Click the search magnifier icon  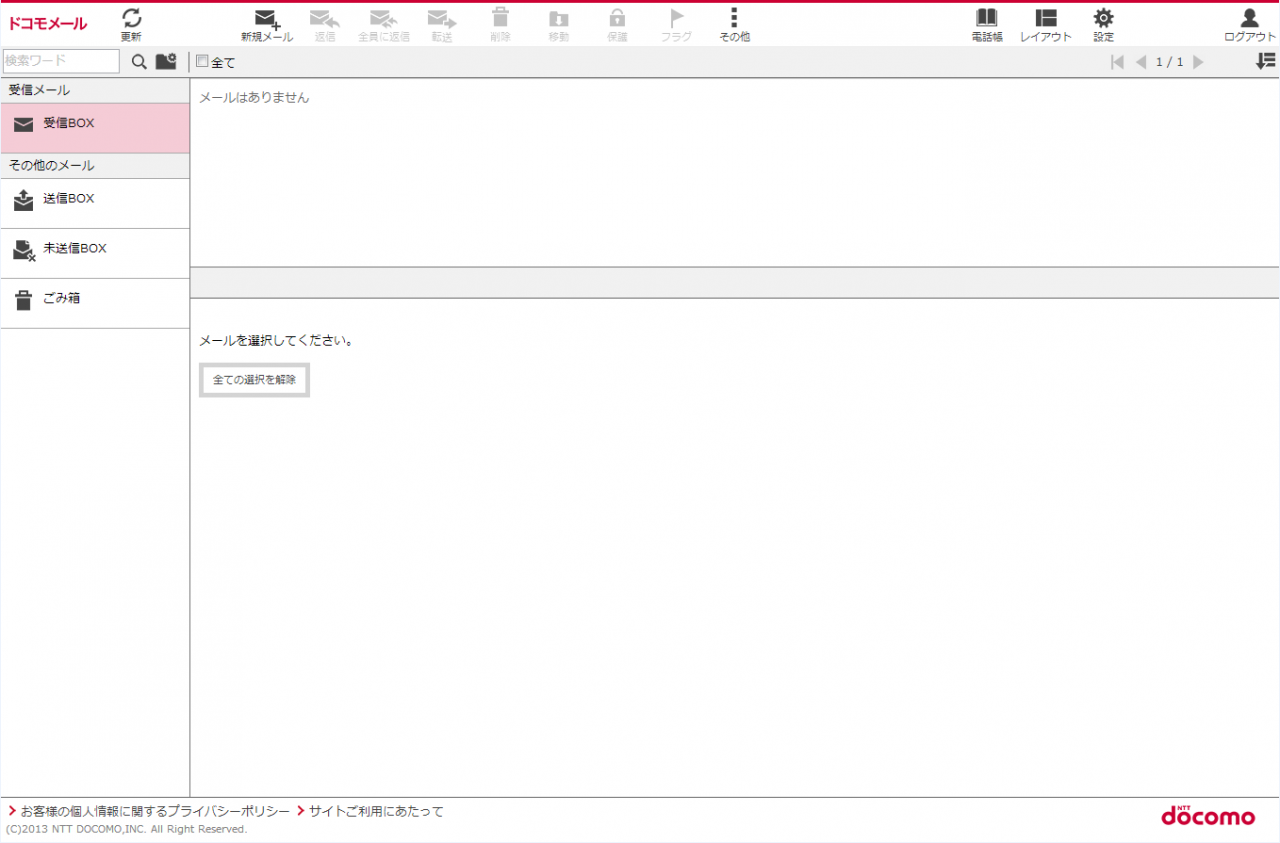tap(139, 62)
